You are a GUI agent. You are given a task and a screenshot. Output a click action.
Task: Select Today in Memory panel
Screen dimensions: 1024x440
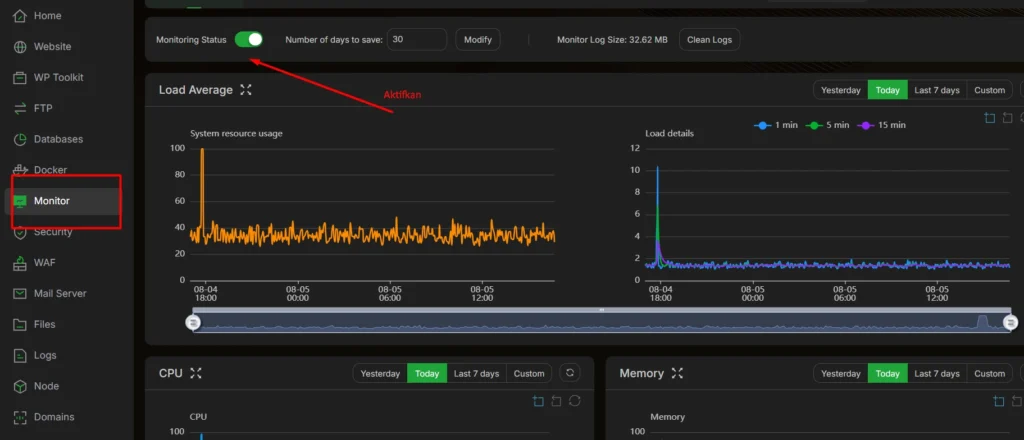point(888,373)
